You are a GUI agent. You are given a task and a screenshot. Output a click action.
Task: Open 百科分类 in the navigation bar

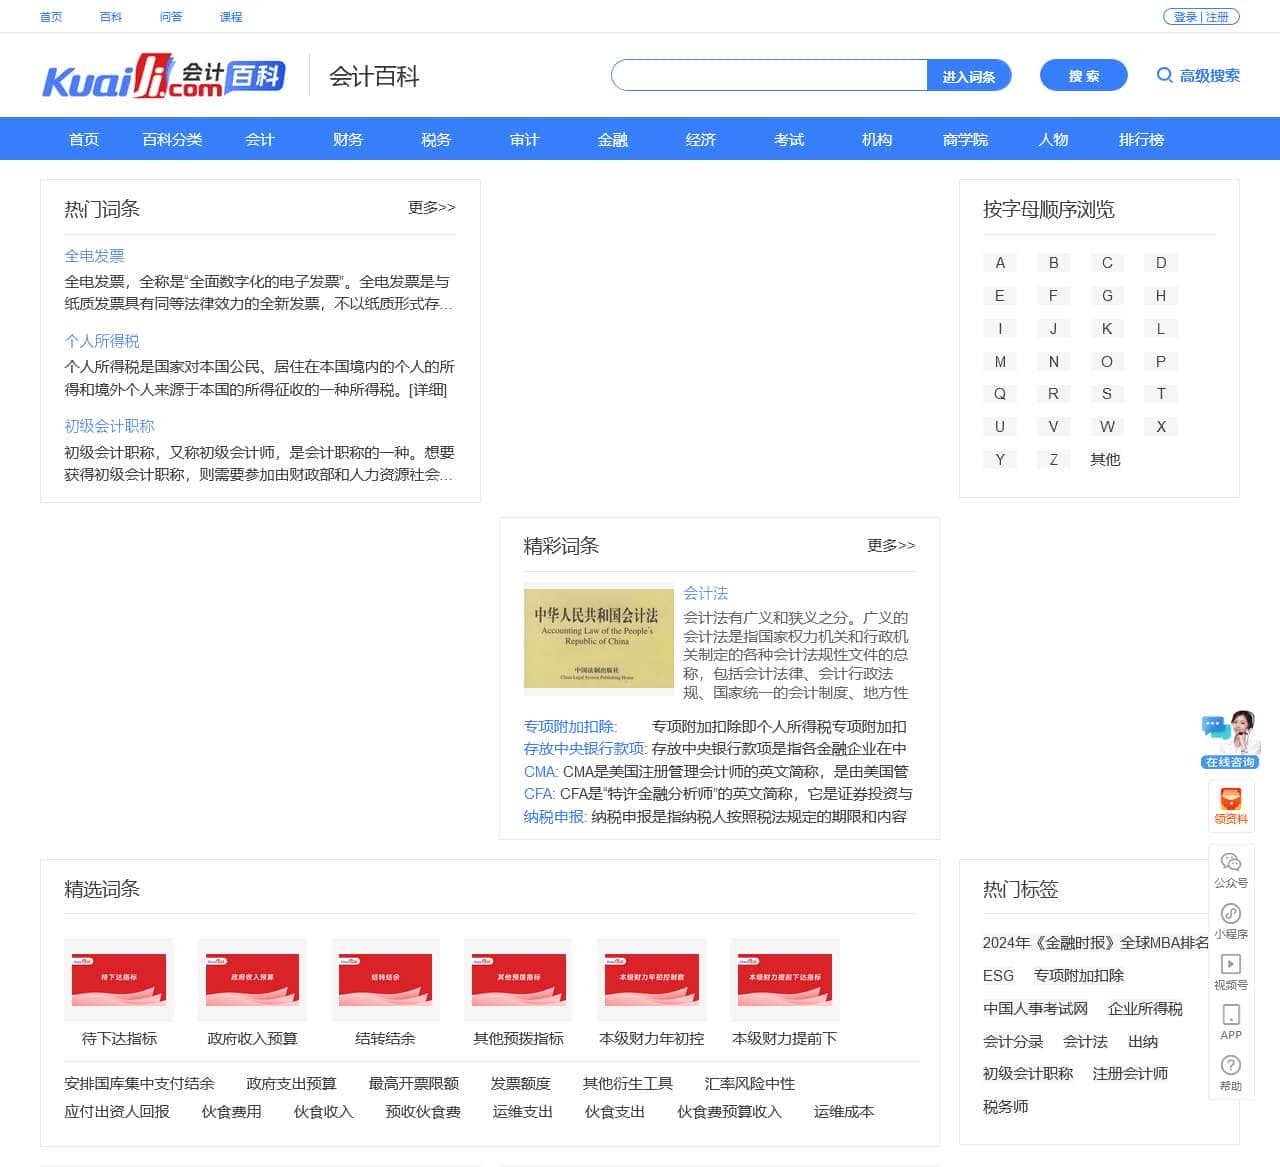point(172,139)
